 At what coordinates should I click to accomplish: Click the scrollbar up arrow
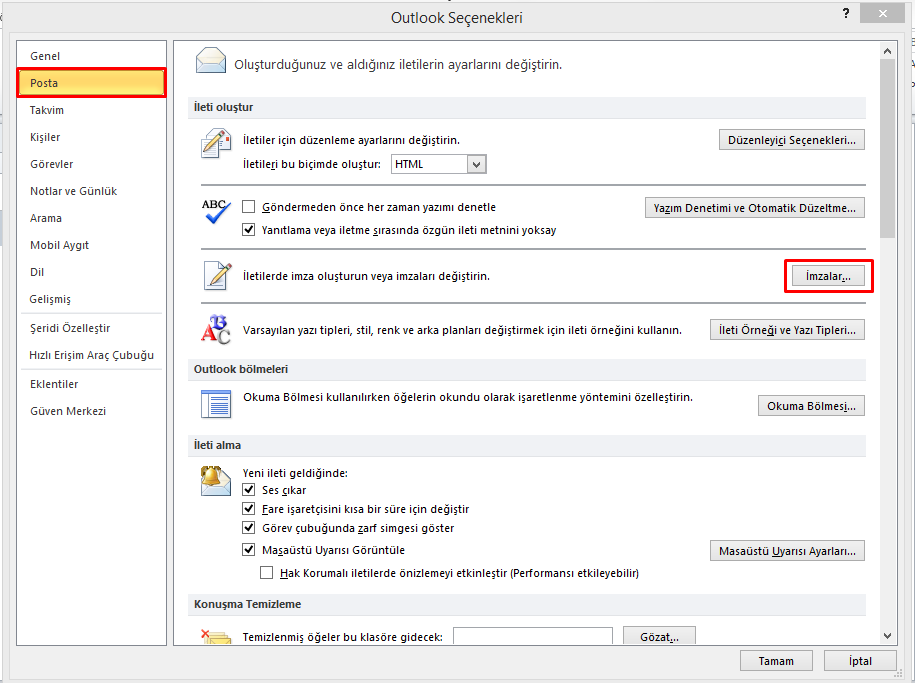point(888,51)
